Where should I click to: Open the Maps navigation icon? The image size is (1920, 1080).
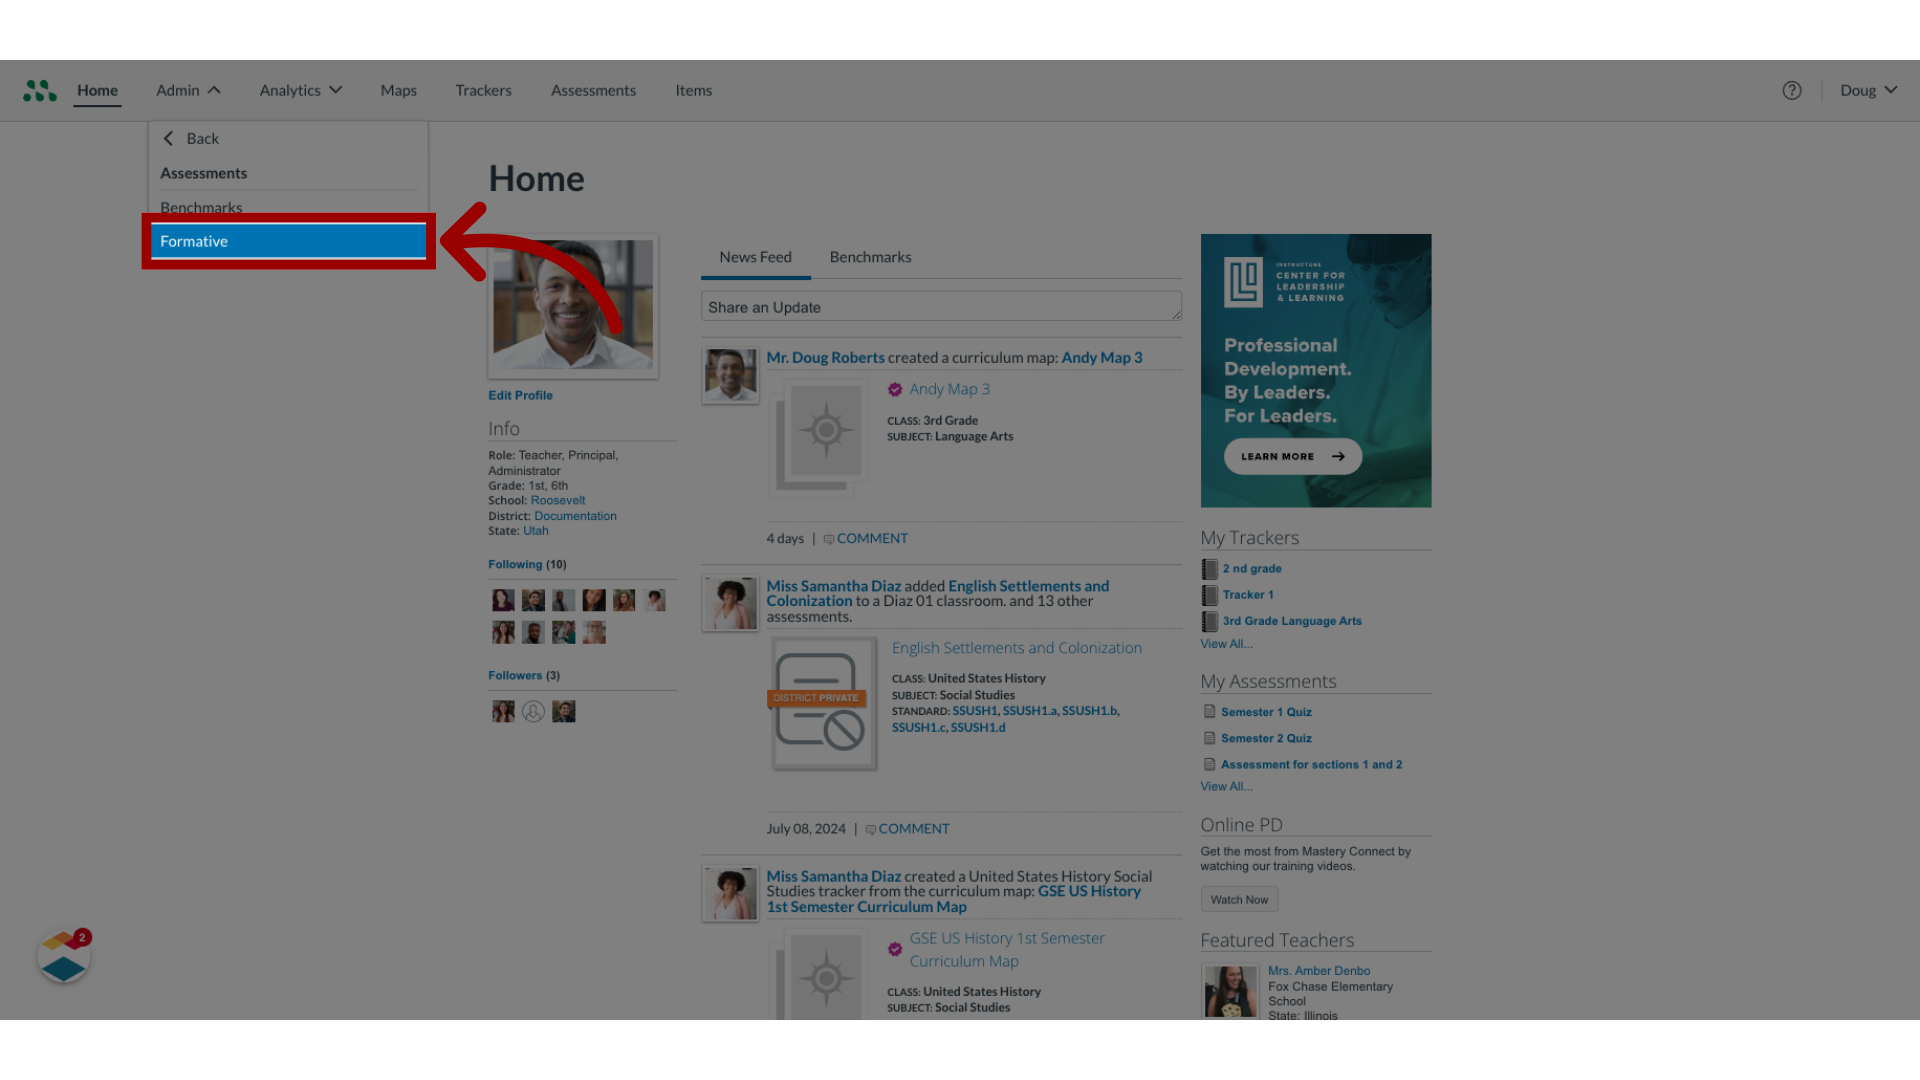(397, 90)
